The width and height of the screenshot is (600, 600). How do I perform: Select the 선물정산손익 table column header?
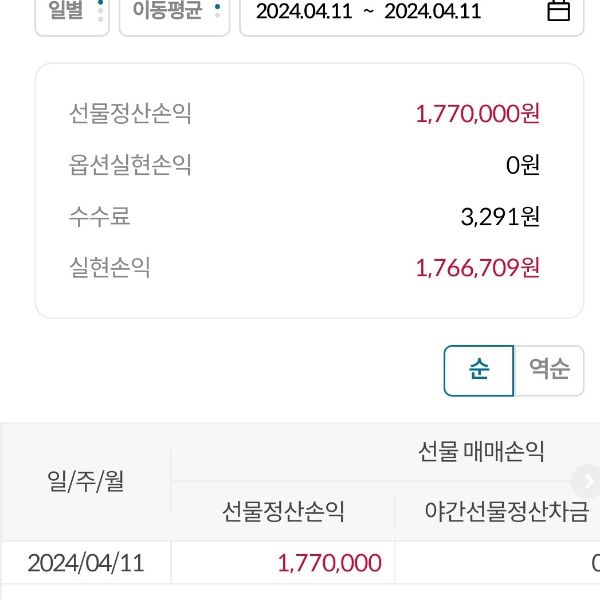(283, 512)
